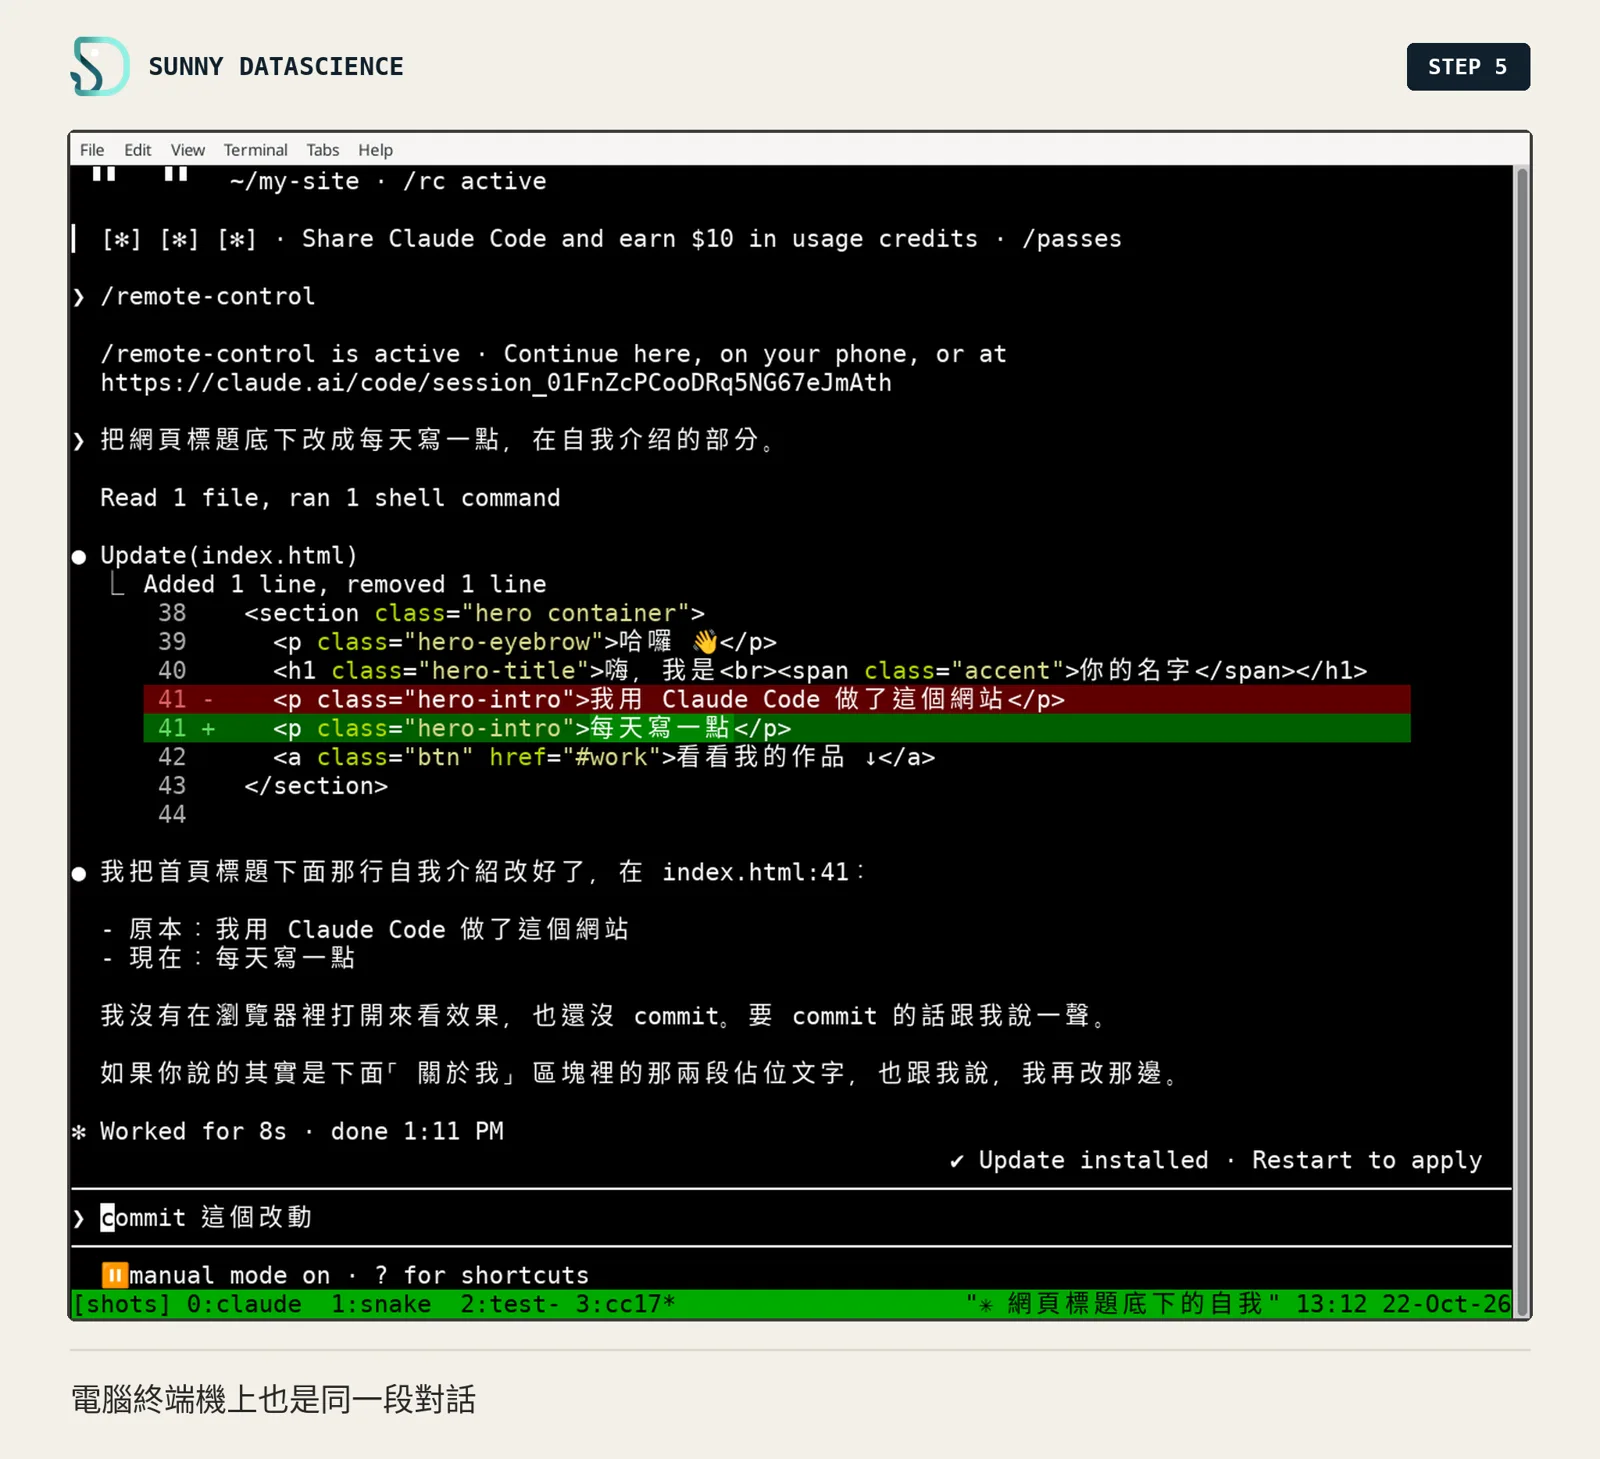Open the Help menu

(375, 150)
